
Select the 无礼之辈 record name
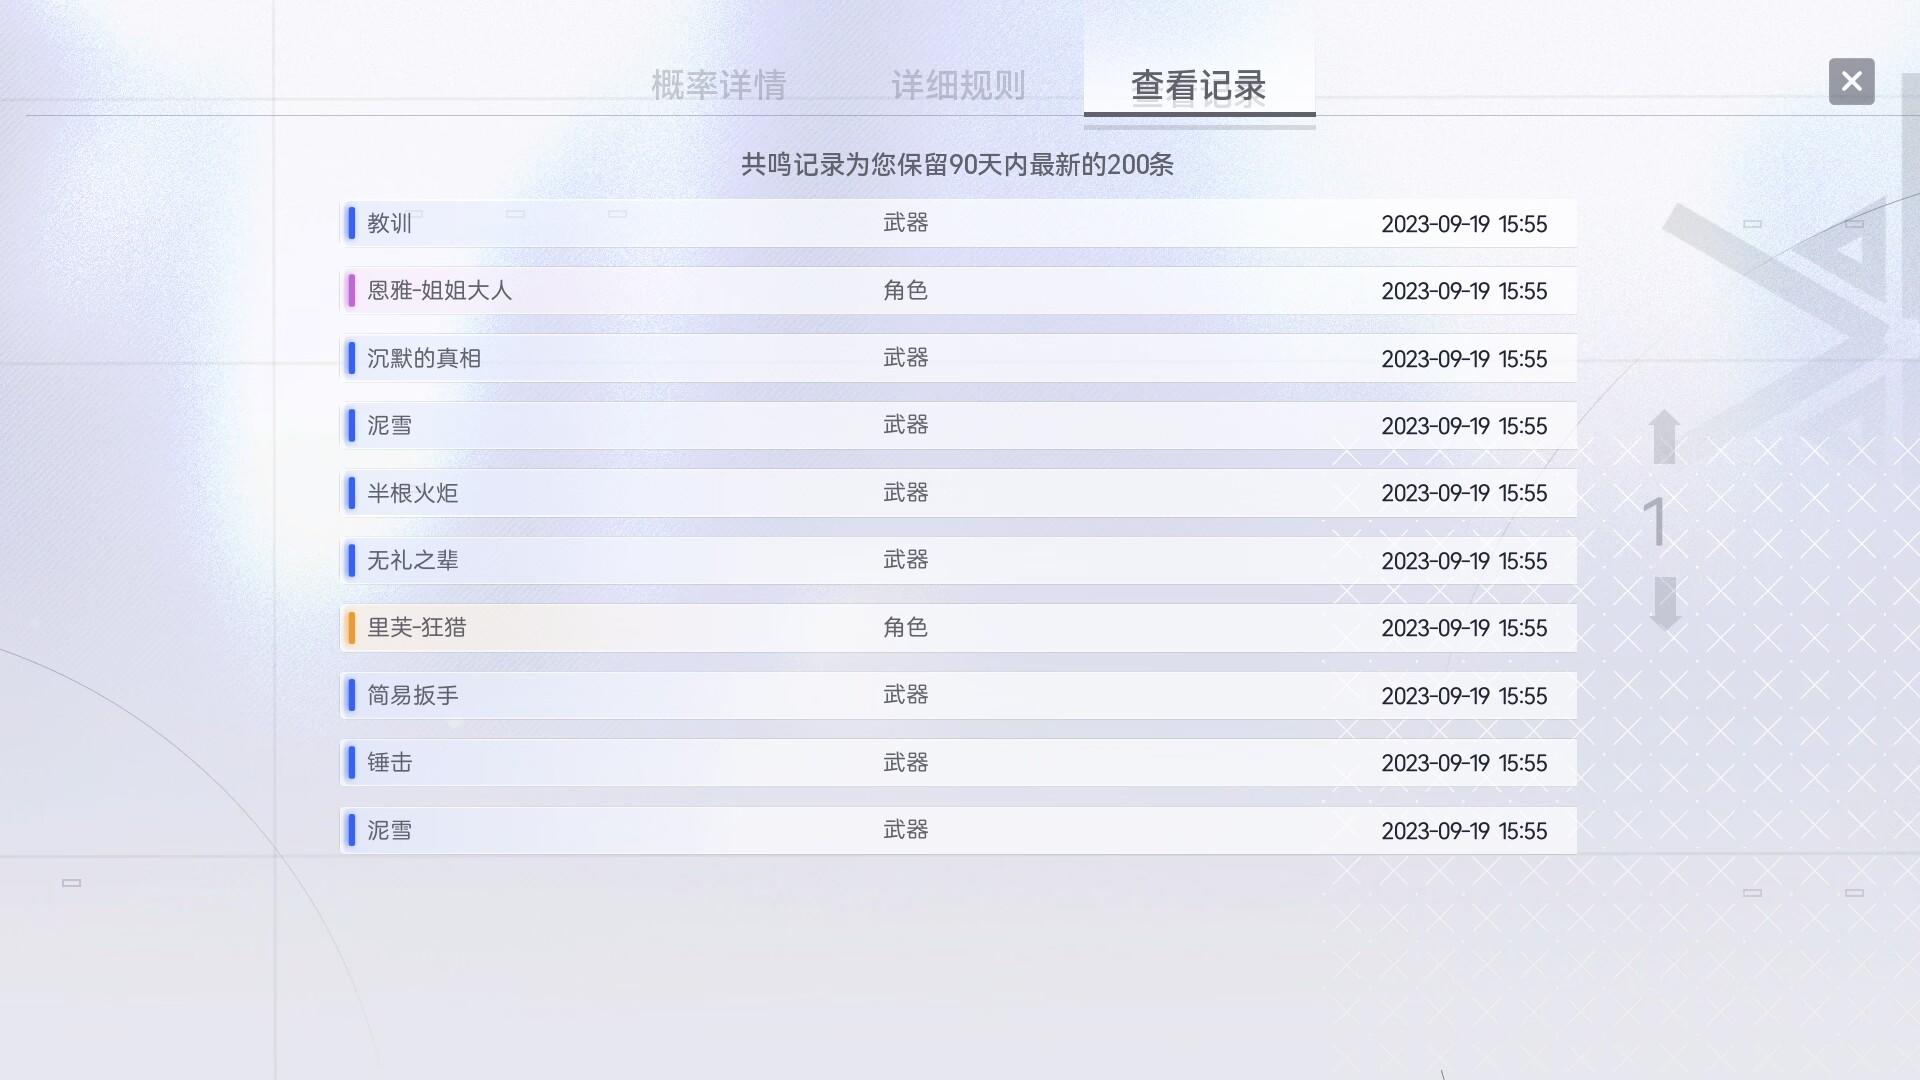pos(413,560)
